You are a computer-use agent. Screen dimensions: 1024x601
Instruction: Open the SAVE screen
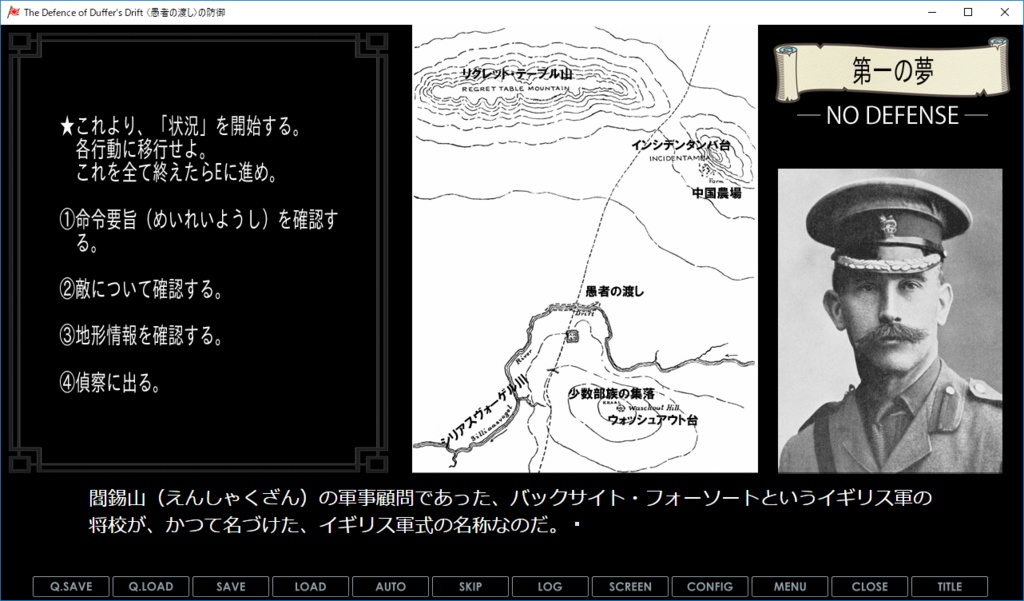(x=230, y=587)
